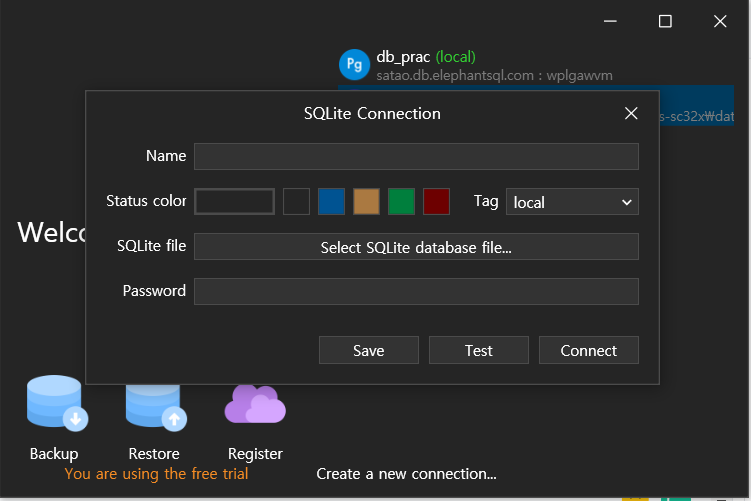
Task: Select the db_prac (local) connection entry
Action: click(x=536, y=66)
